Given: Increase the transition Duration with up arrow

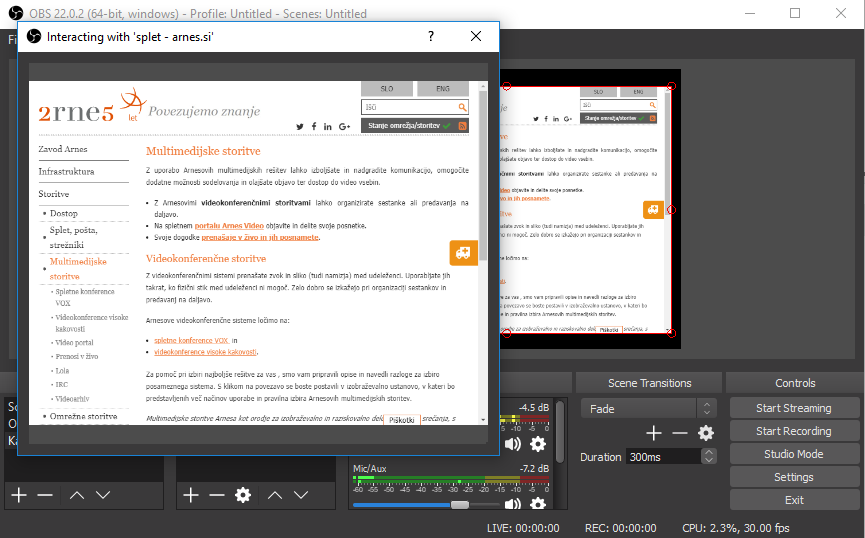Looking at the screenshot, I should tap(709, 452).
